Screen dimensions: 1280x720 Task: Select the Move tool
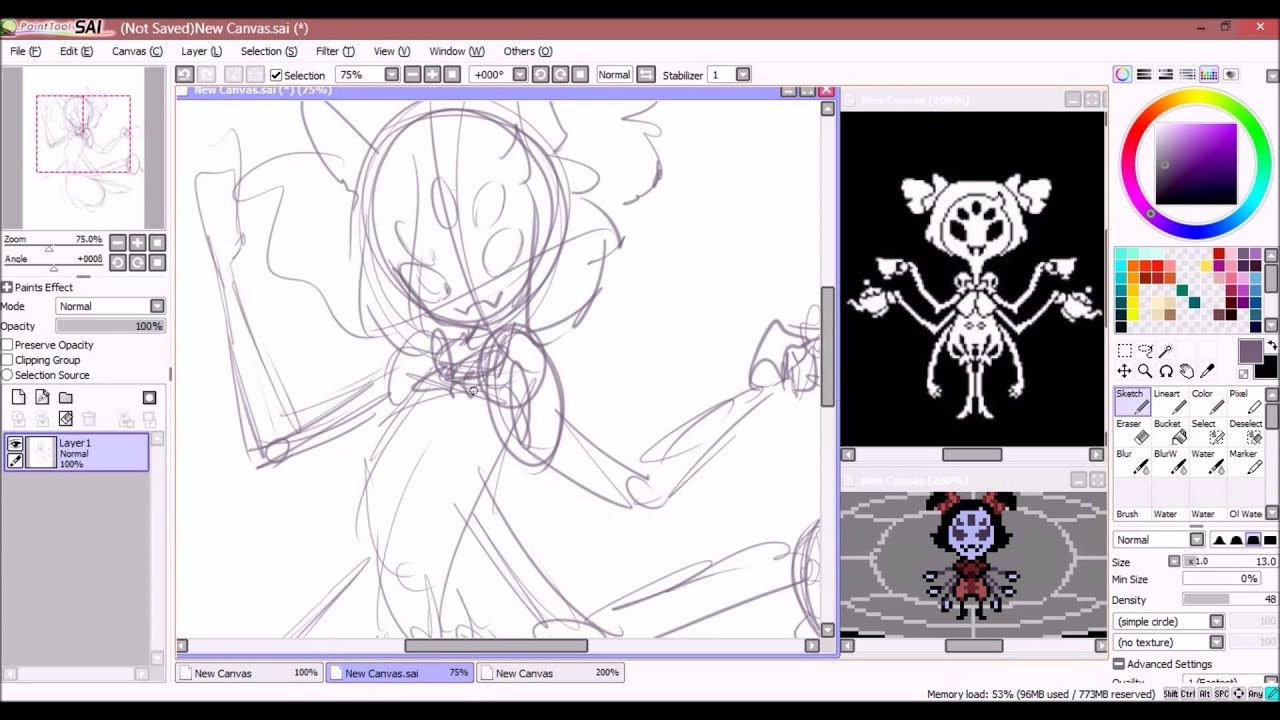pos(1124,371)
